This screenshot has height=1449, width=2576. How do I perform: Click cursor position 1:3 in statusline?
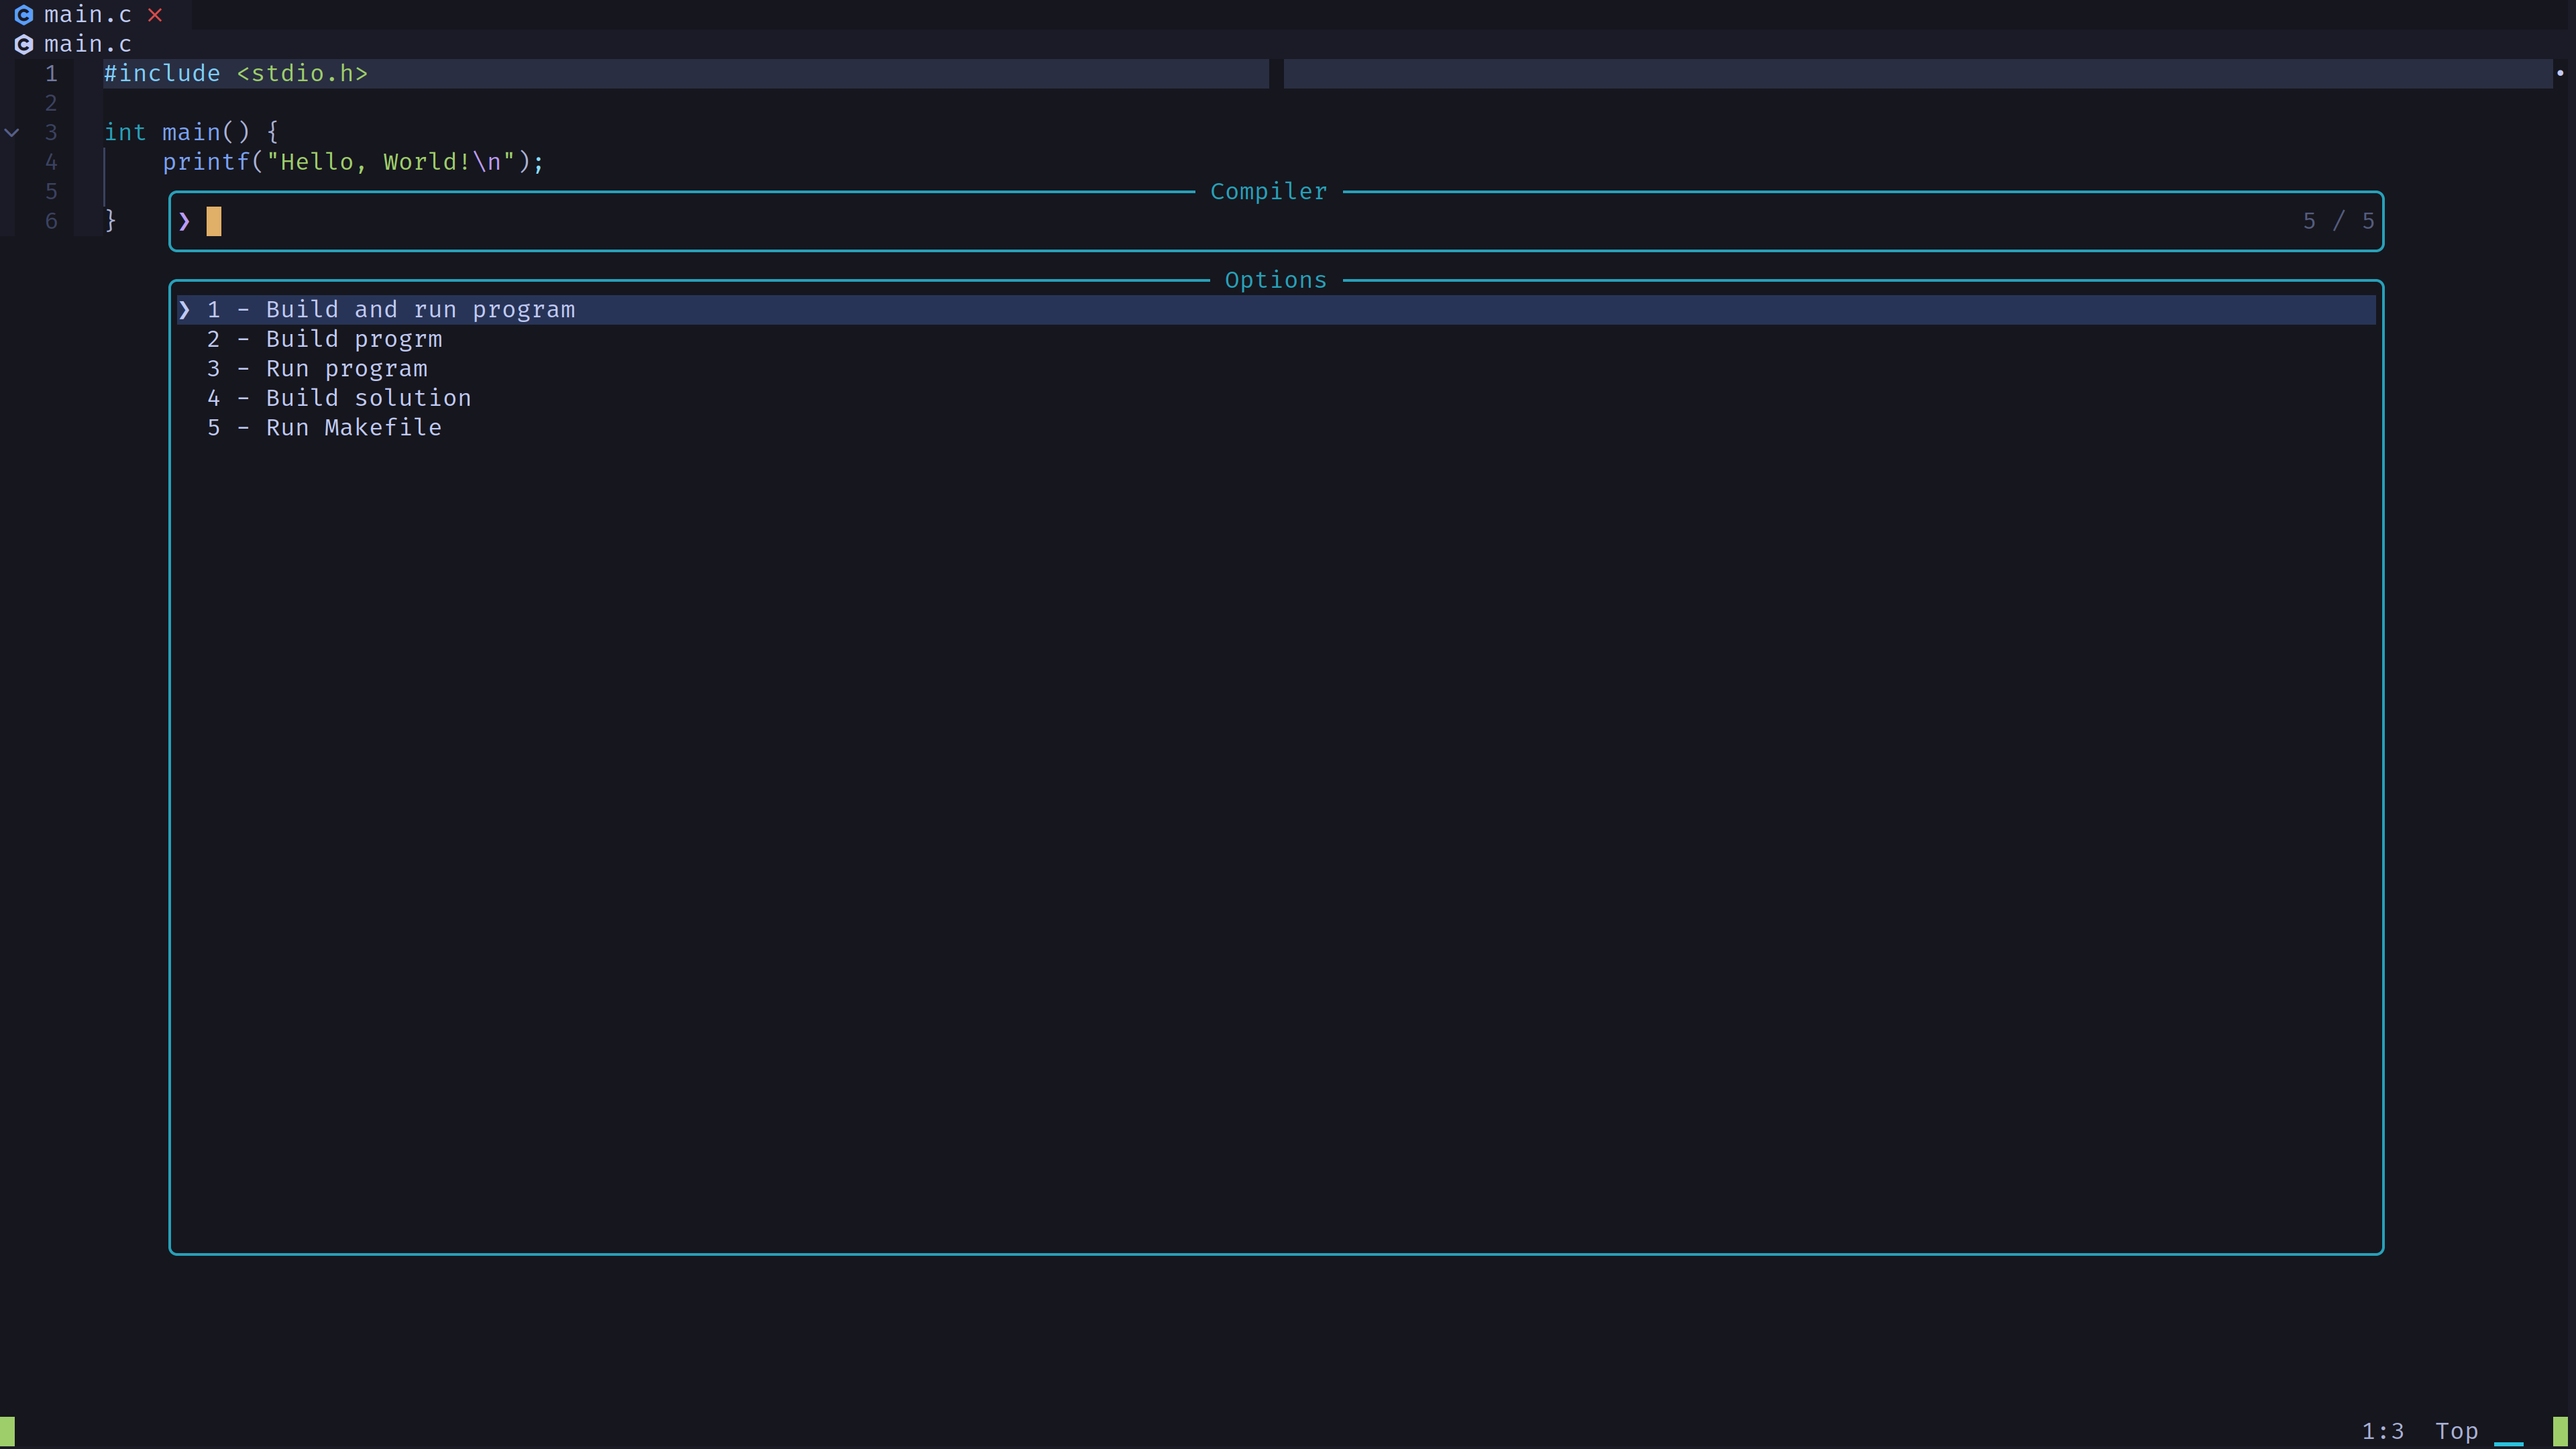click(2382, 1431)
